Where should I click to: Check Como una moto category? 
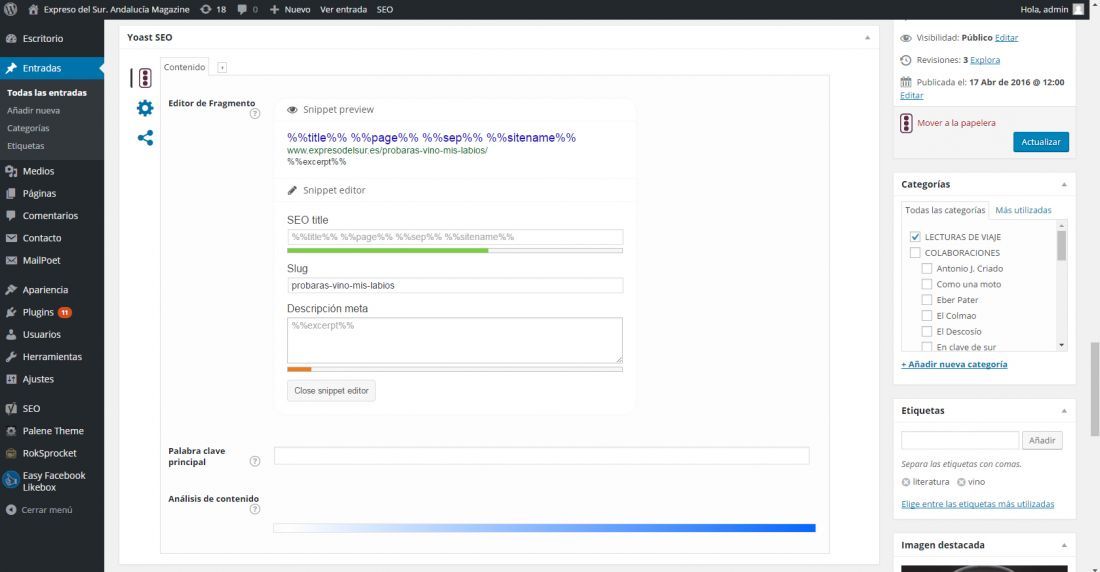pos(927,284)
